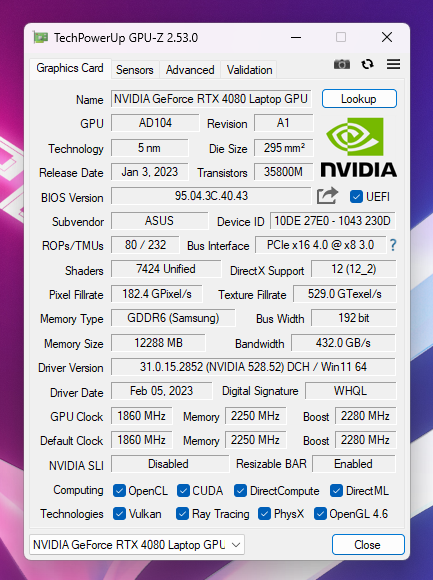
Task: Go to the Validation tab
Action: point(250,70)
